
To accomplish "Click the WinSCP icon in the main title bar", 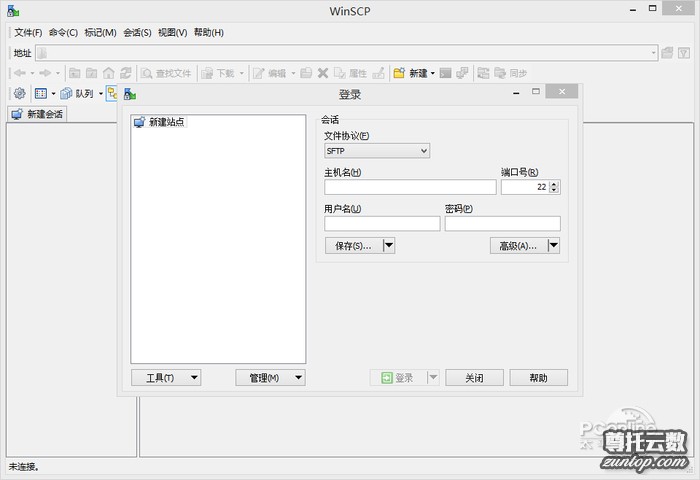I will (x=13, y=11).
